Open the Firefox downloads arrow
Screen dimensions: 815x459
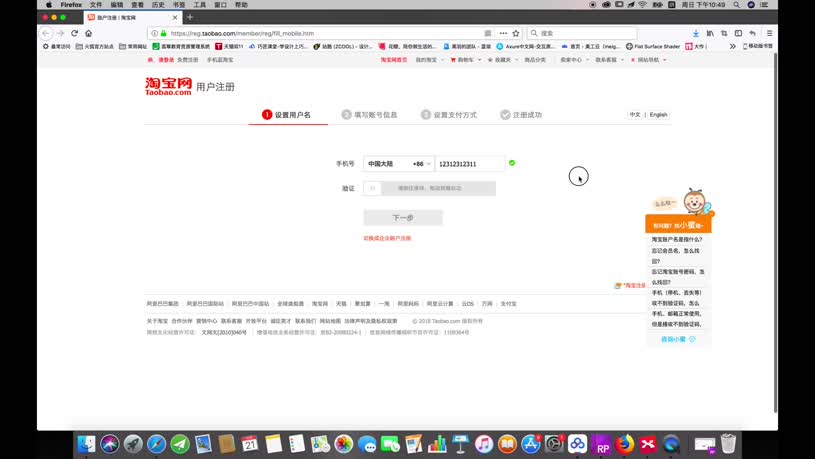pyautogui.click(x=695, y=33)
